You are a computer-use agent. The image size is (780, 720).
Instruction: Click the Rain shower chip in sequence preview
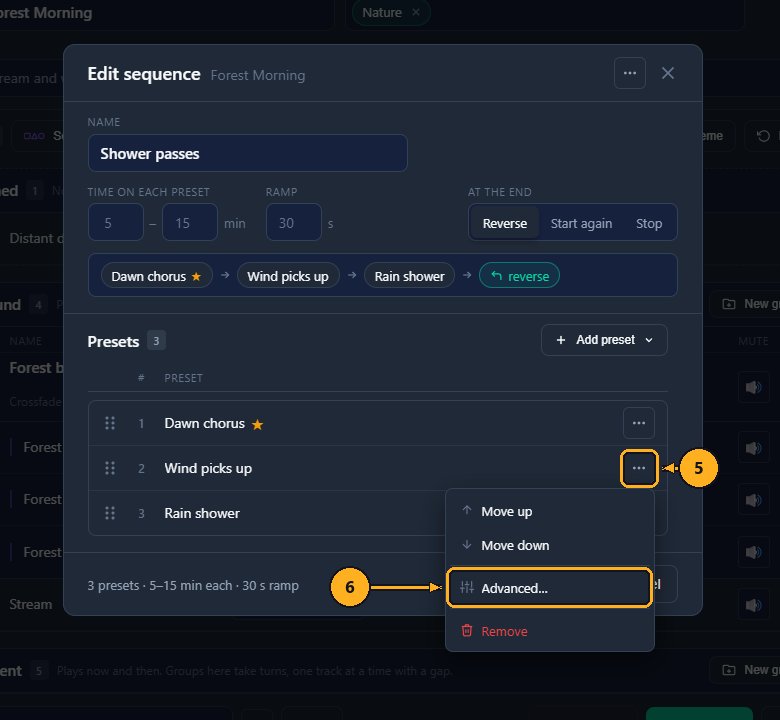(409, 276)
